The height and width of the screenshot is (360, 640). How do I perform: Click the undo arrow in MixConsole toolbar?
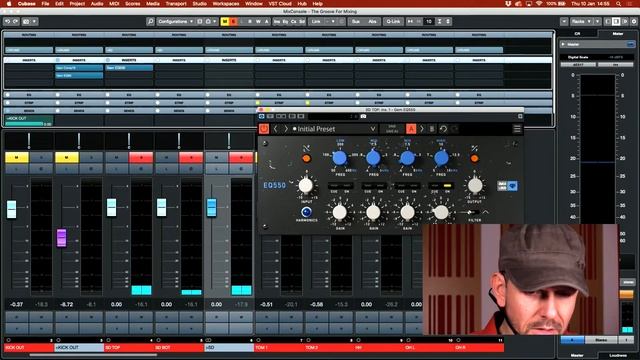click(x=7, y=21)
